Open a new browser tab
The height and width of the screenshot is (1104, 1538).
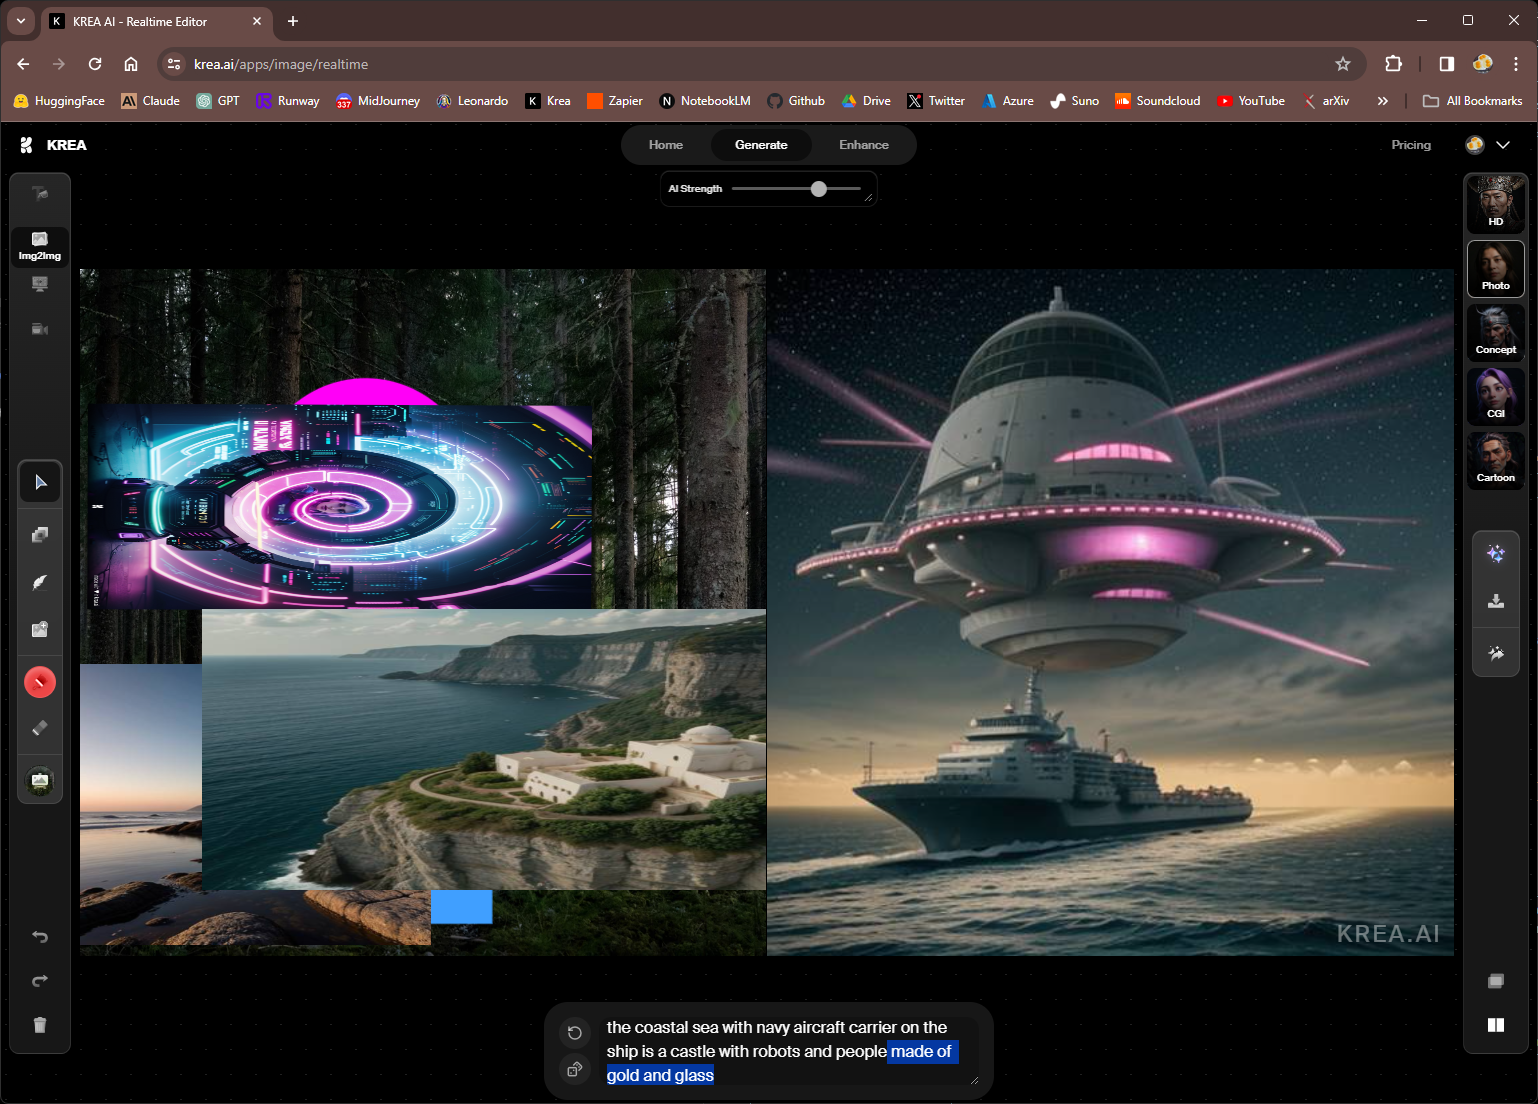pos(293,21)
